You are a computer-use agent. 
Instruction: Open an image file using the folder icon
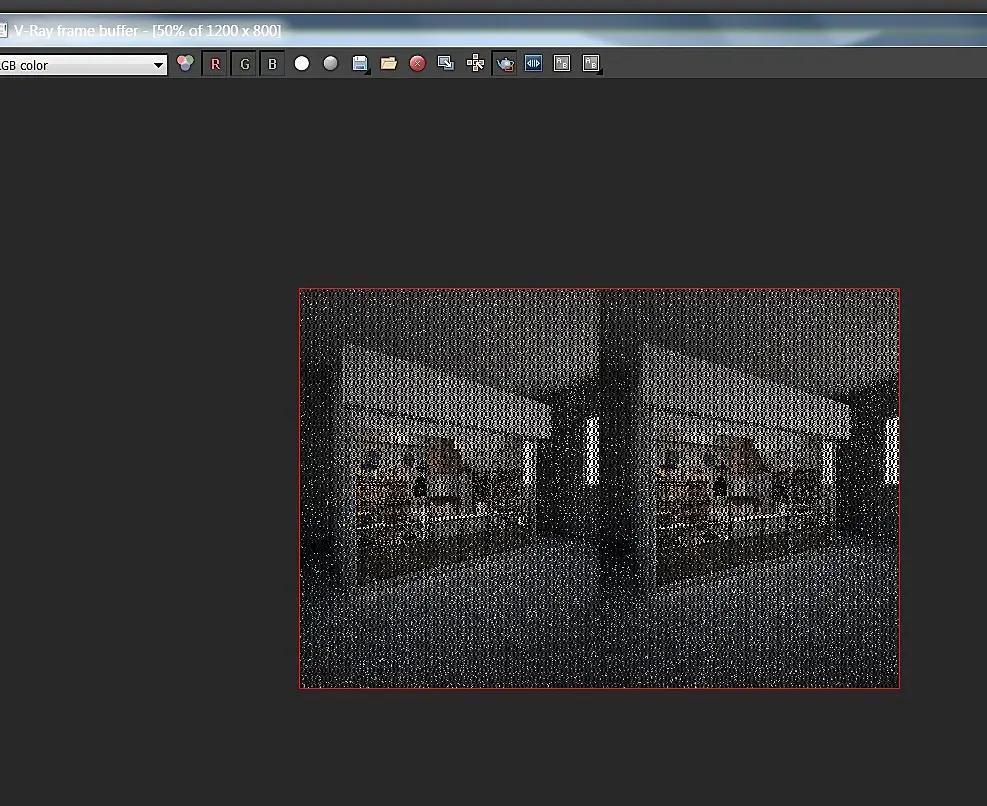pyautogui.click(x=389, y=64)
